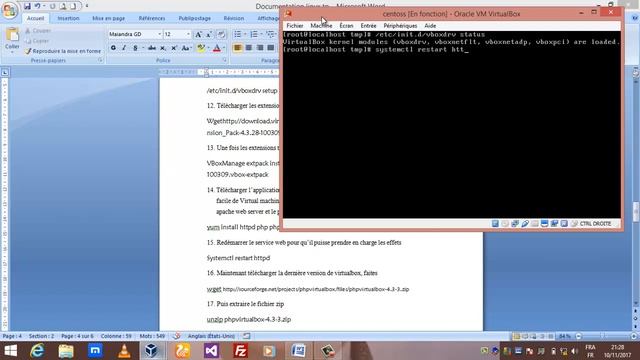
Task: Open the Aide menu in VirtualBox
Action: pos(430,26)
